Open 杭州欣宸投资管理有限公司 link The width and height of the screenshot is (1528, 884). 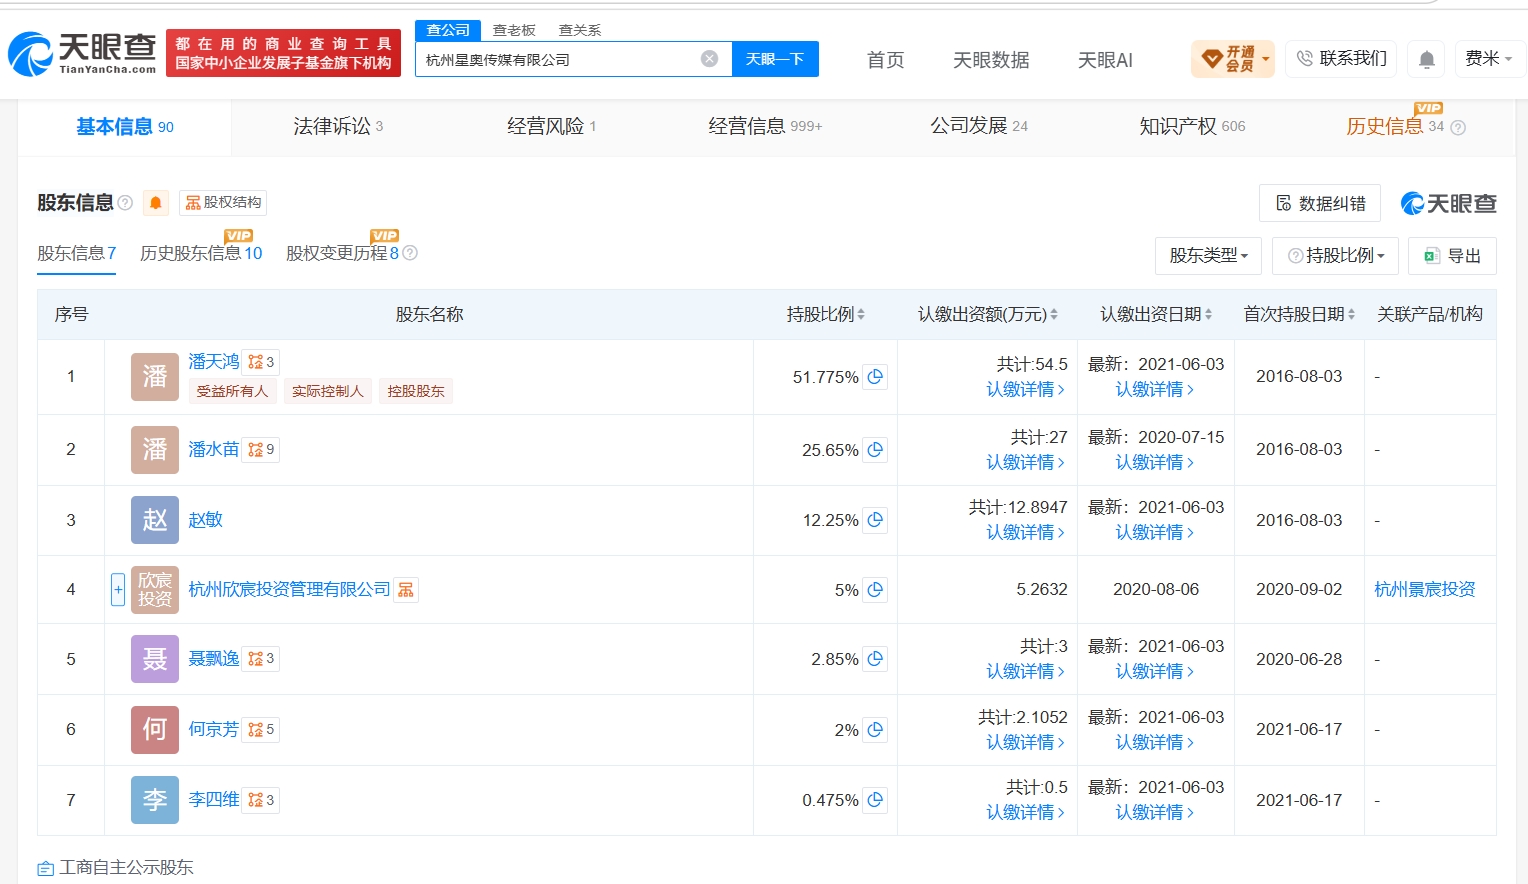point(289,590)
